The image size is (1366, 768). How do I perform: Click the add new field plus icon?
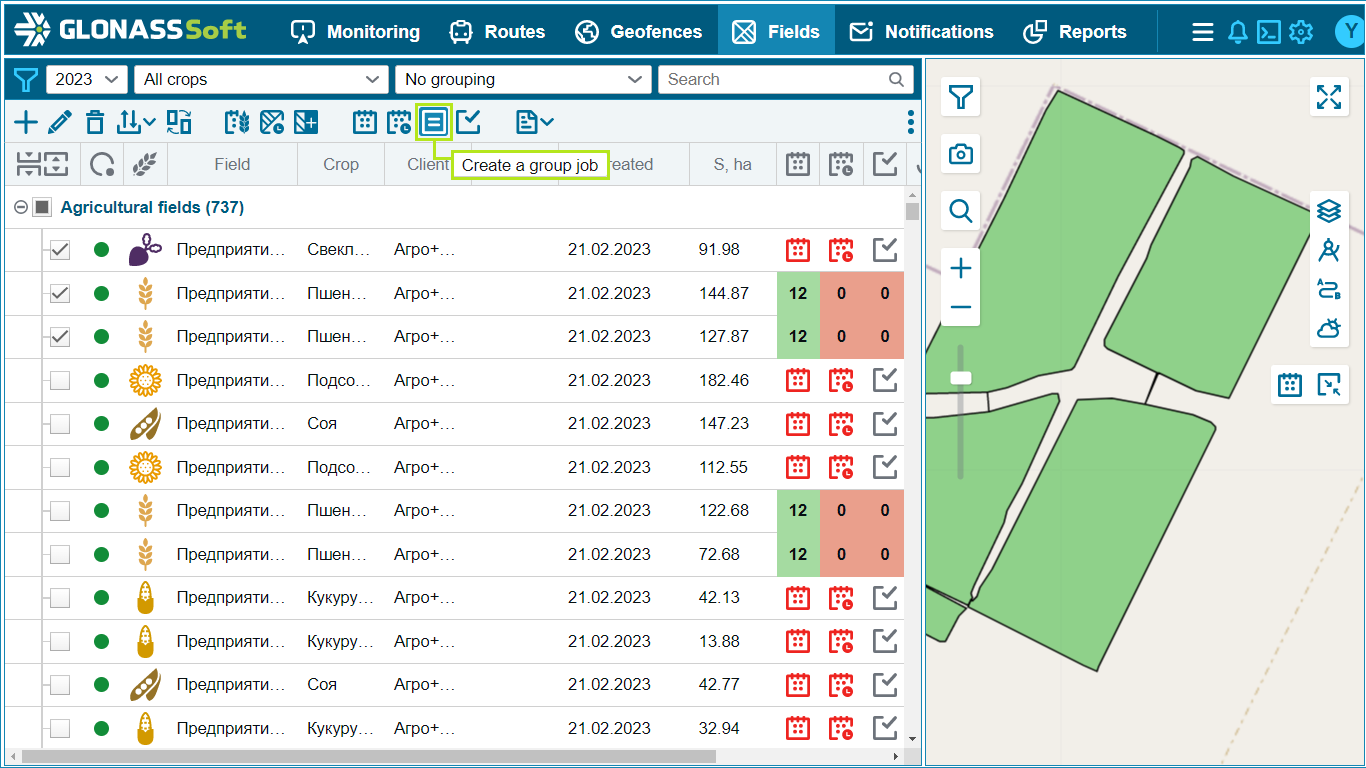25,122
